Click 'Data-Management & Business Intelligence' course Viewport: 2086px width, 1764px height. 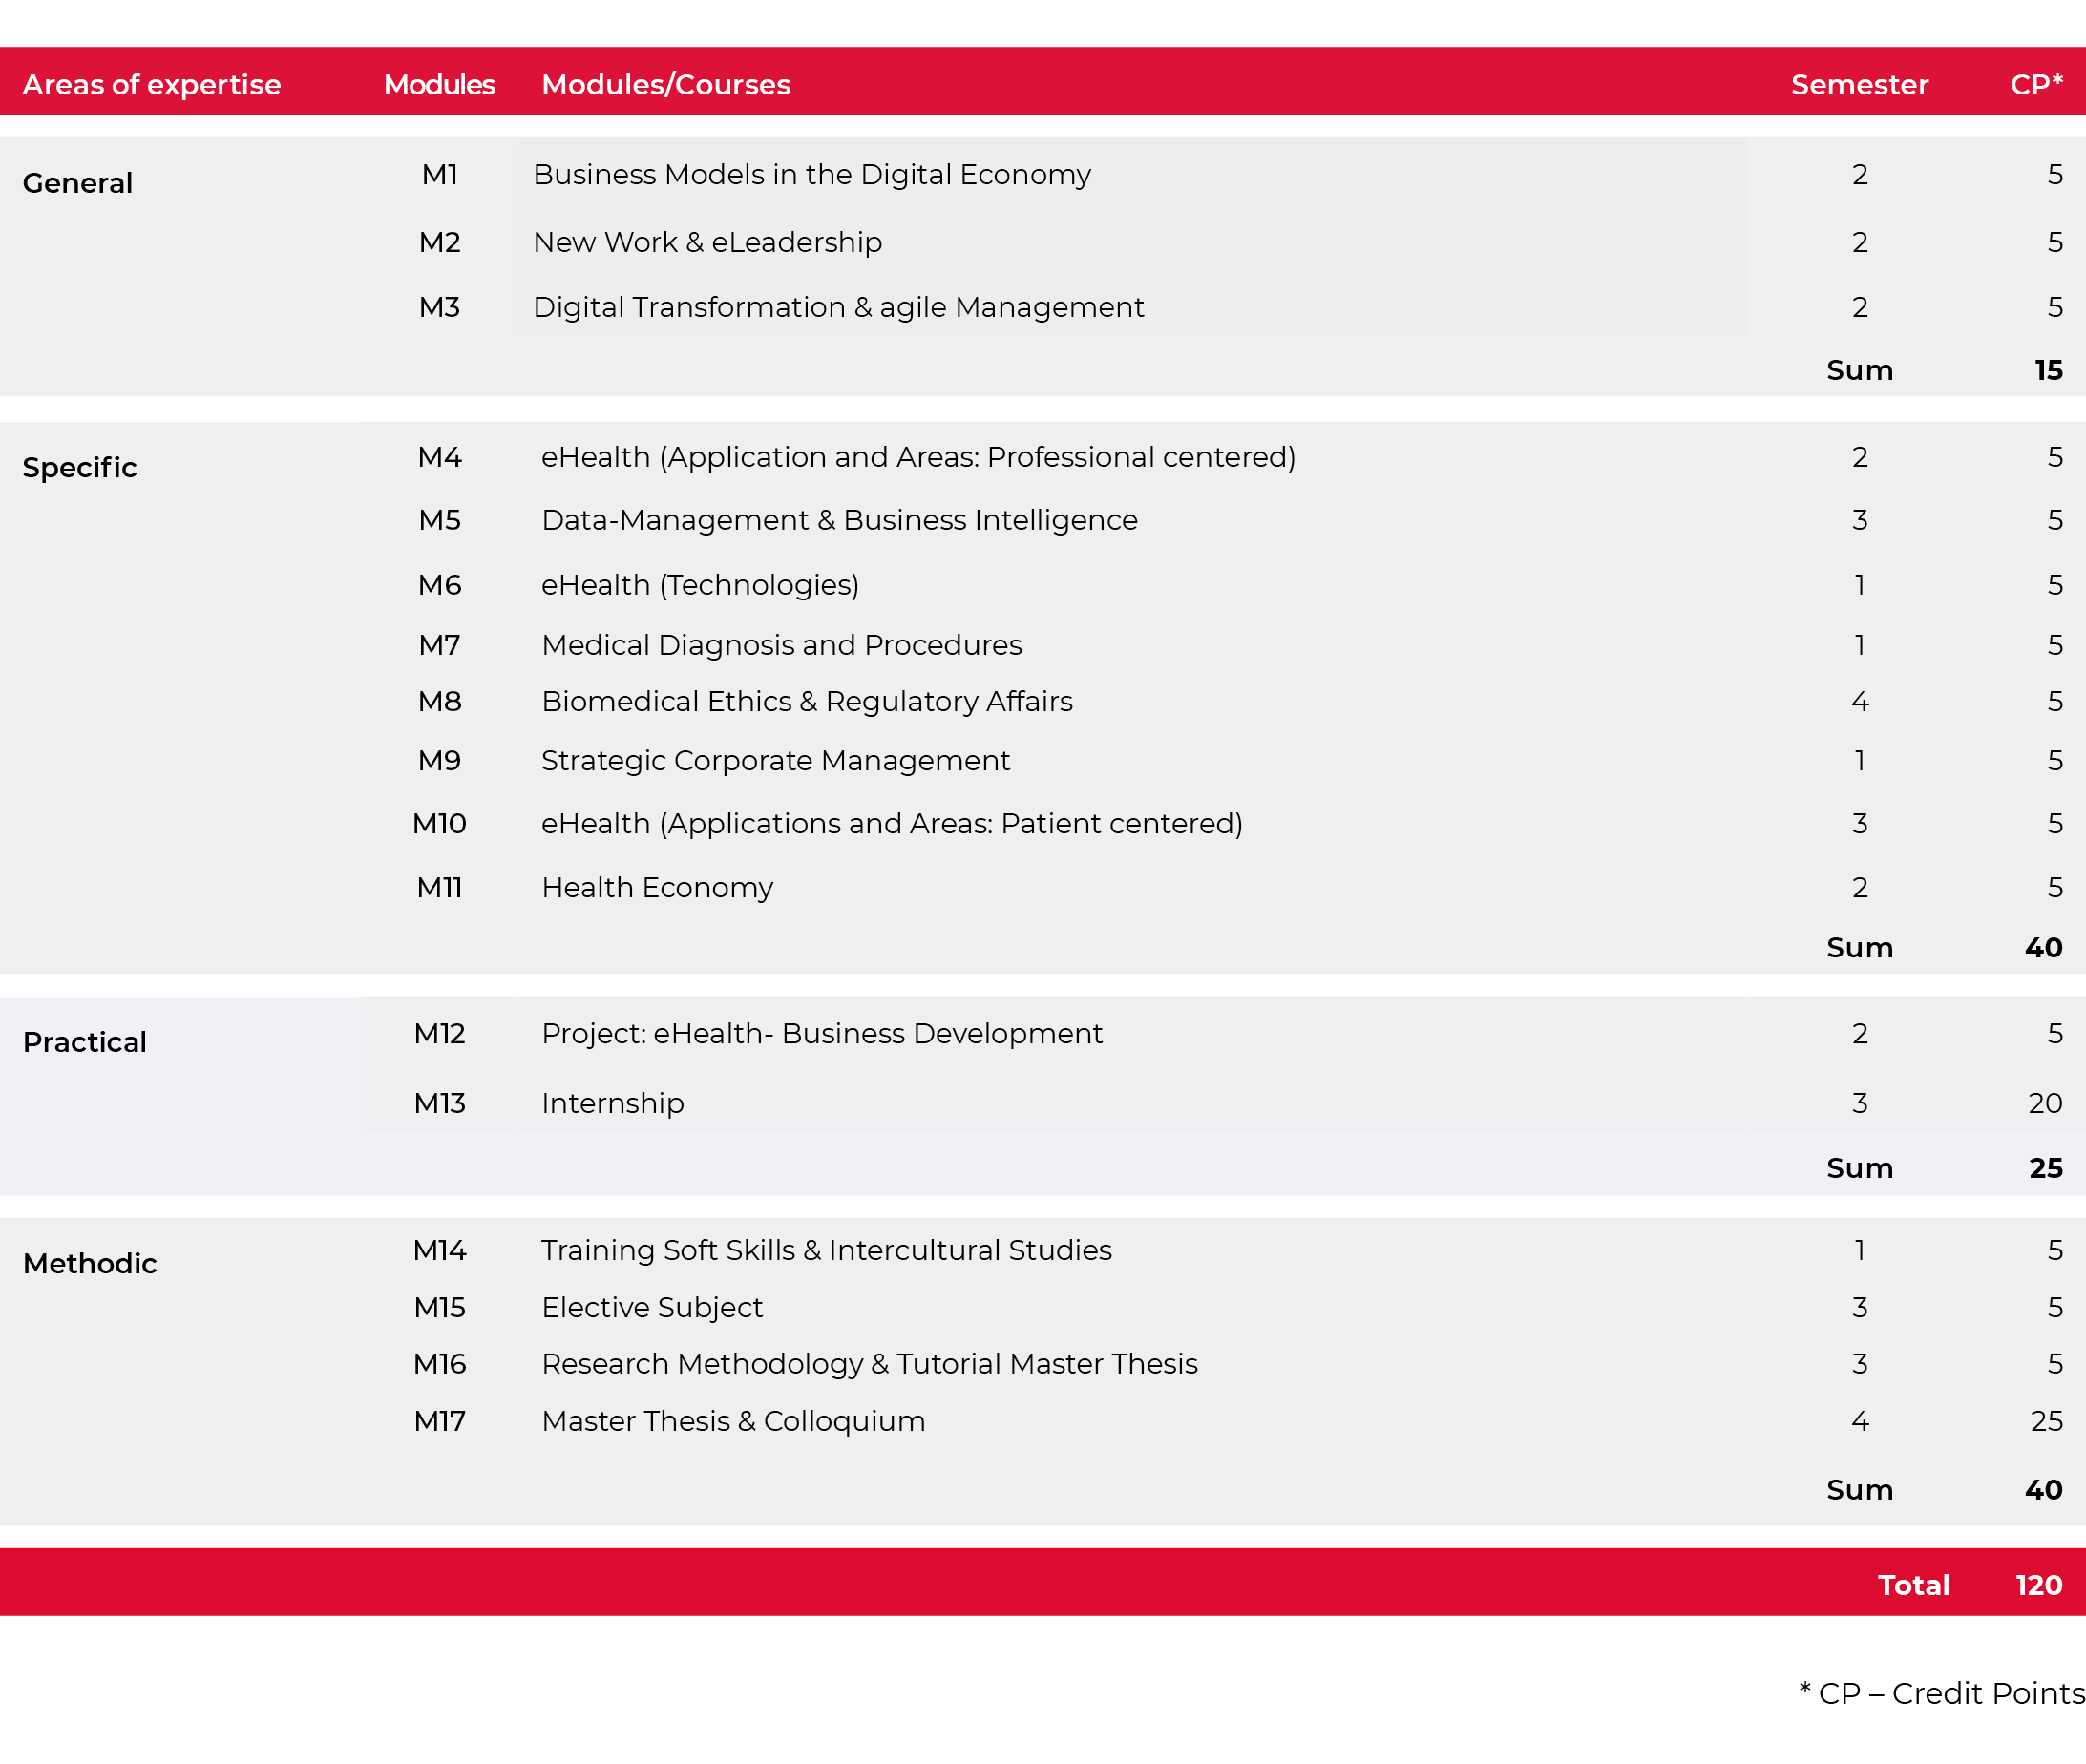[x=838, y=521]
